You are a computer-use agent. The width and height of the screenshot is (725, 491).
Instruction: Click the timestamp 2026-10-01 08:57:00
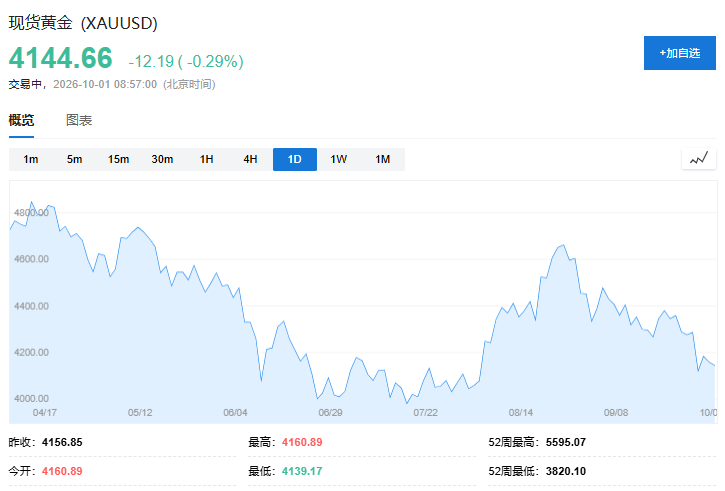click(105, 84)
